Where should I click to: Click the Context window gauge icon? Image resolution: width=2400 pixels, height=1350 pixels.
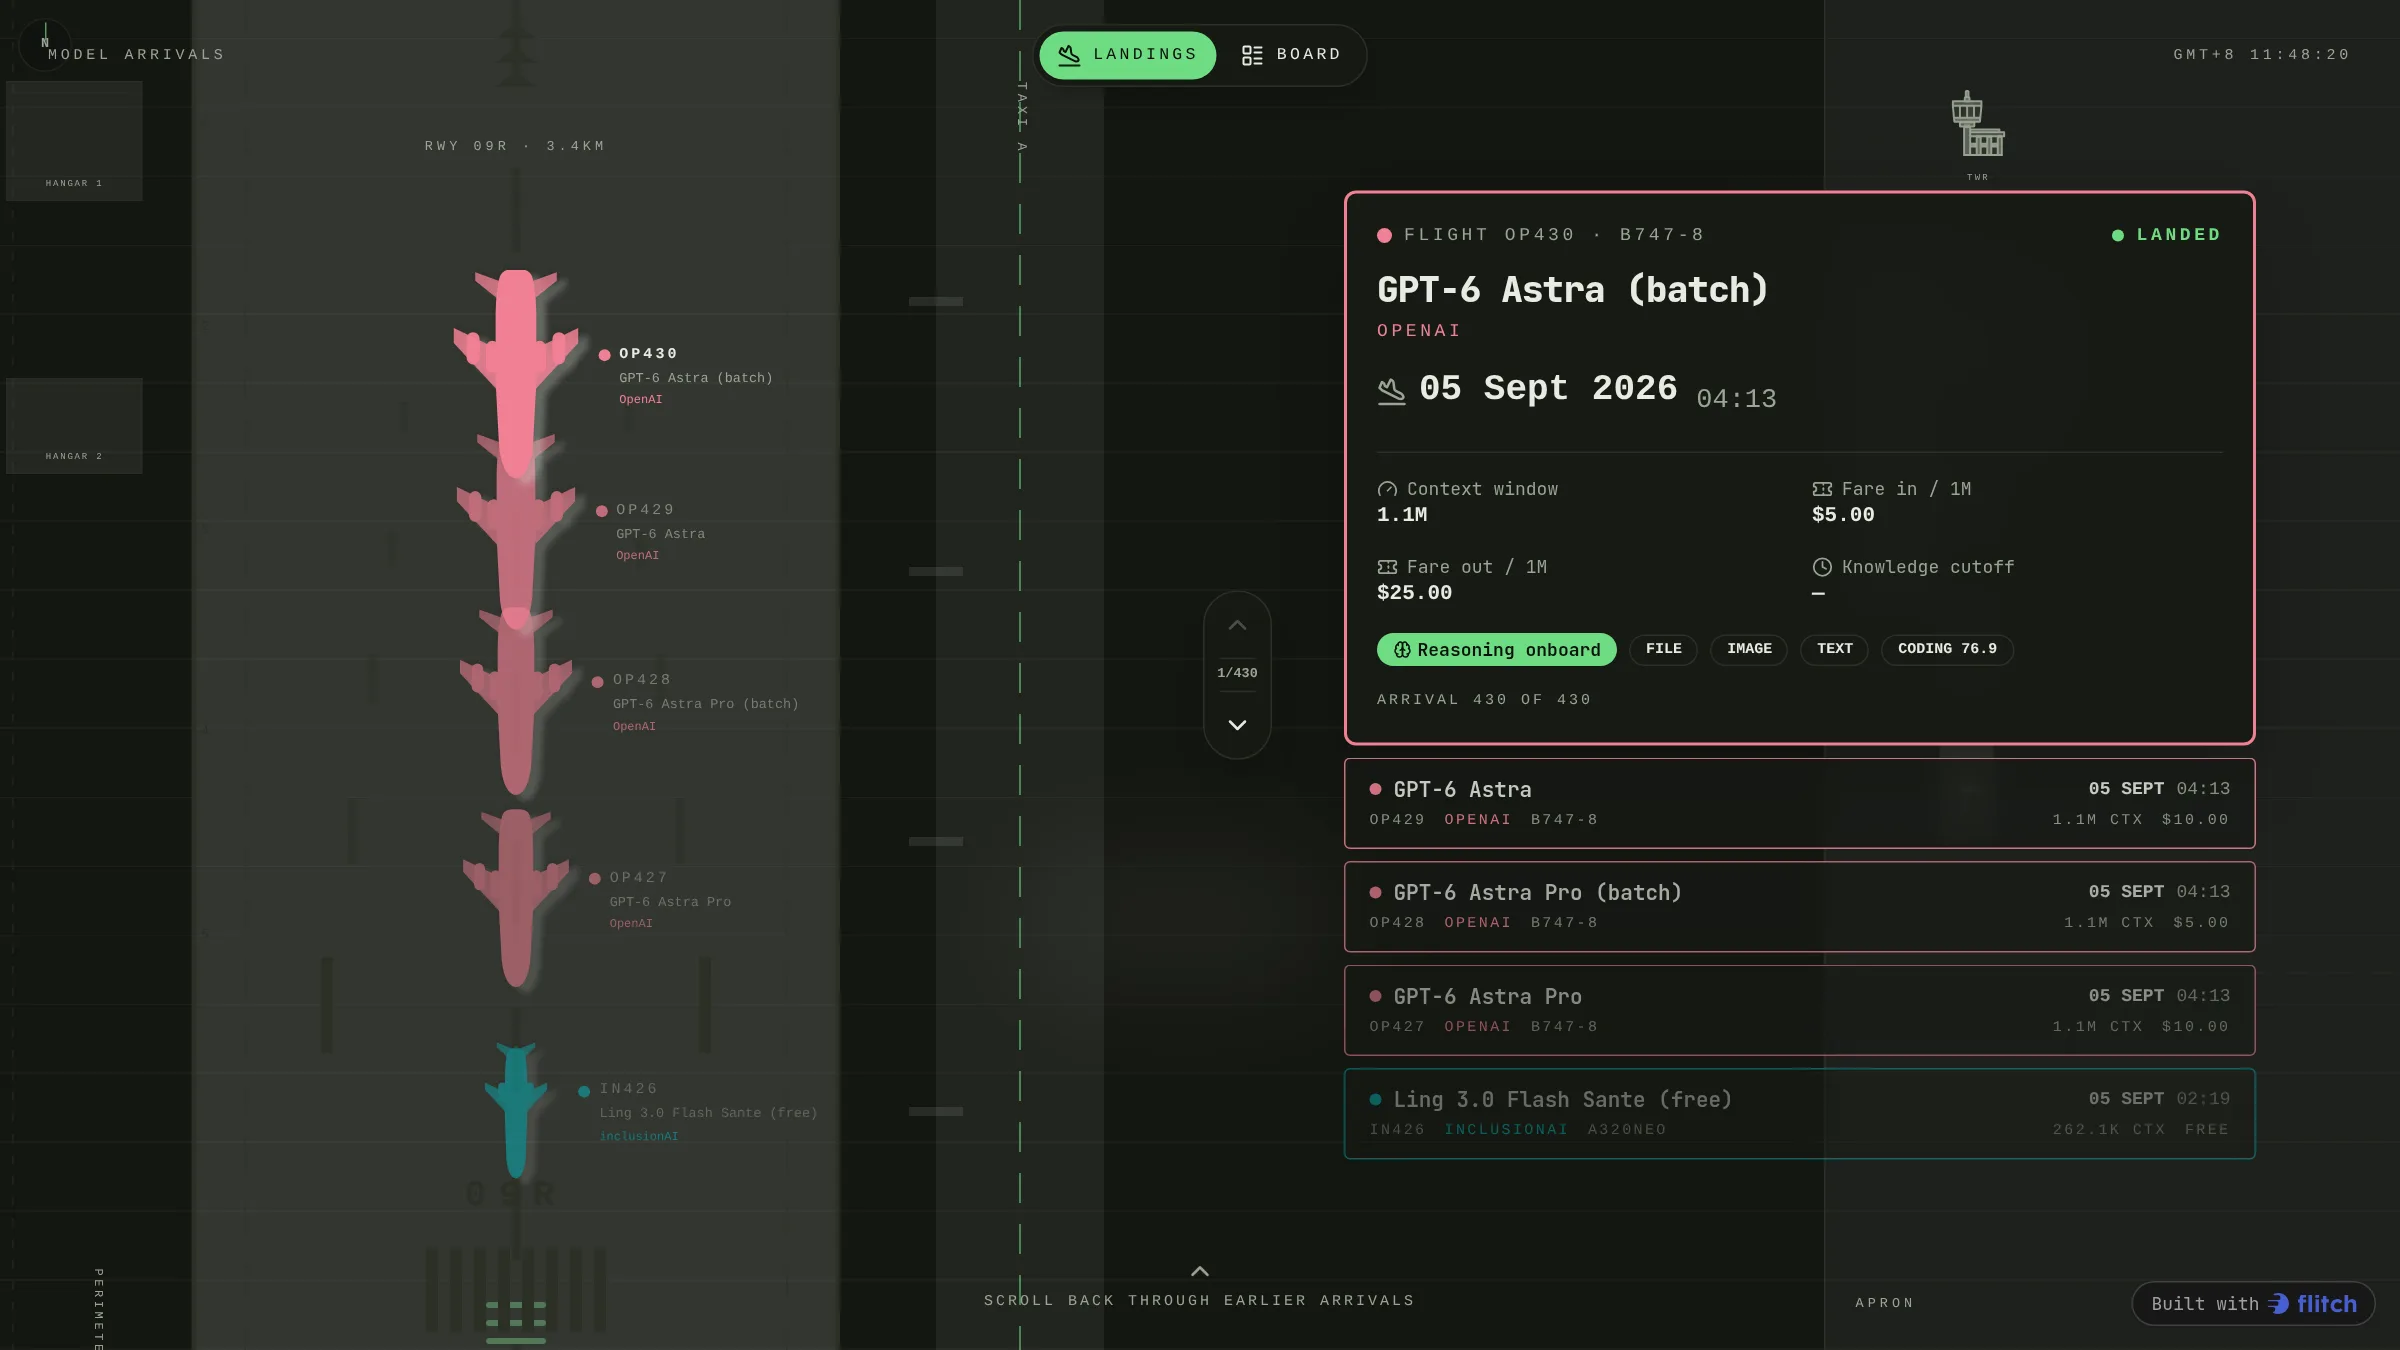[x=1387, y=489]
